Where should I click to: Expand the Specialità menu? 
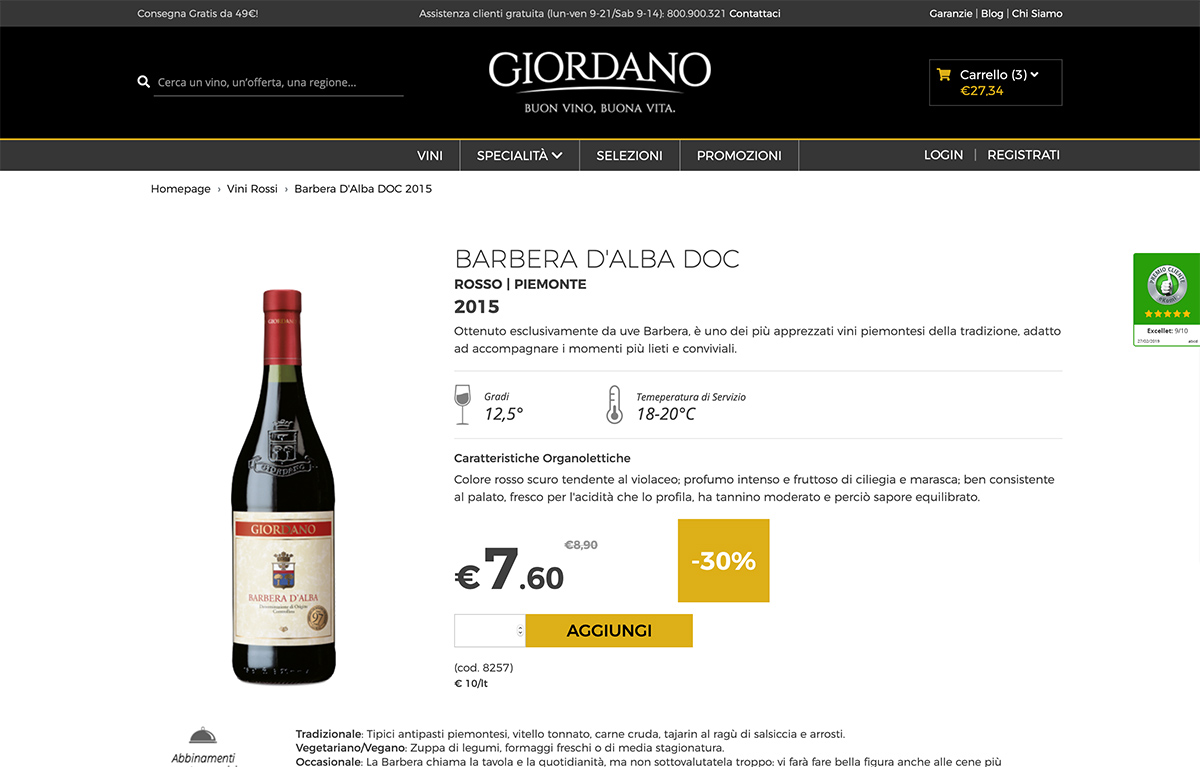519,155
